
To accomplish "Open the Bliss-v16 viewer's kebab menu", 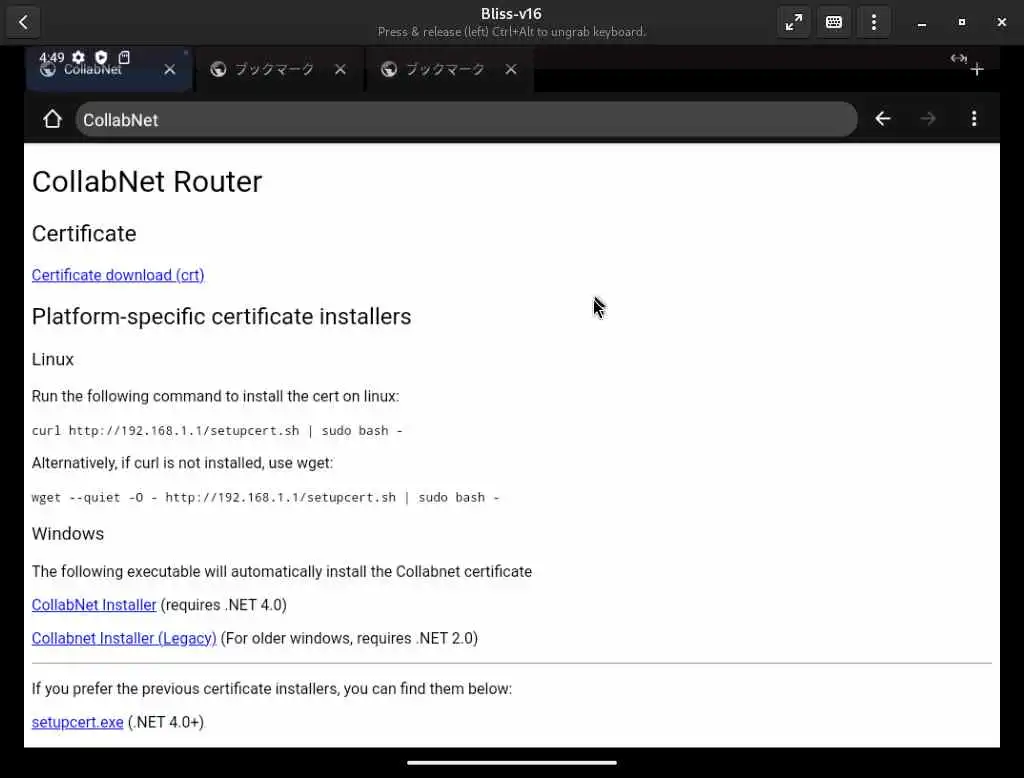I will pyautogui.click(x=874, y=22).
